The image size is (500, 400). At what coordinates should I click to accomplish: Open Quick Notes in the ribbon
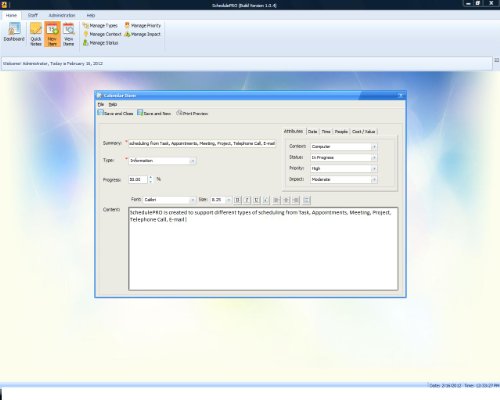click(36, 34)
